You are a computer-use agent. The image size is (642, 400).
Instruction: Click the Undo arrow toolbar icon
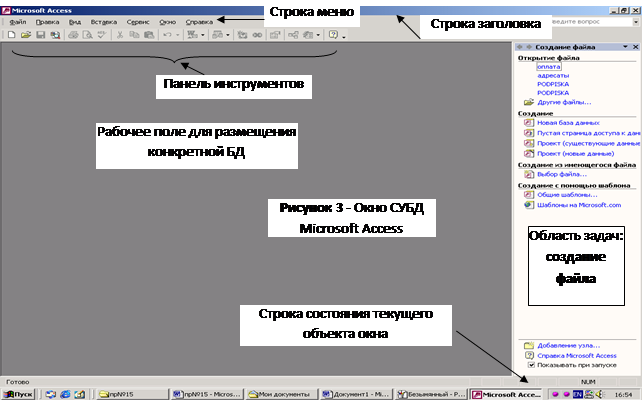coord(167,35)
